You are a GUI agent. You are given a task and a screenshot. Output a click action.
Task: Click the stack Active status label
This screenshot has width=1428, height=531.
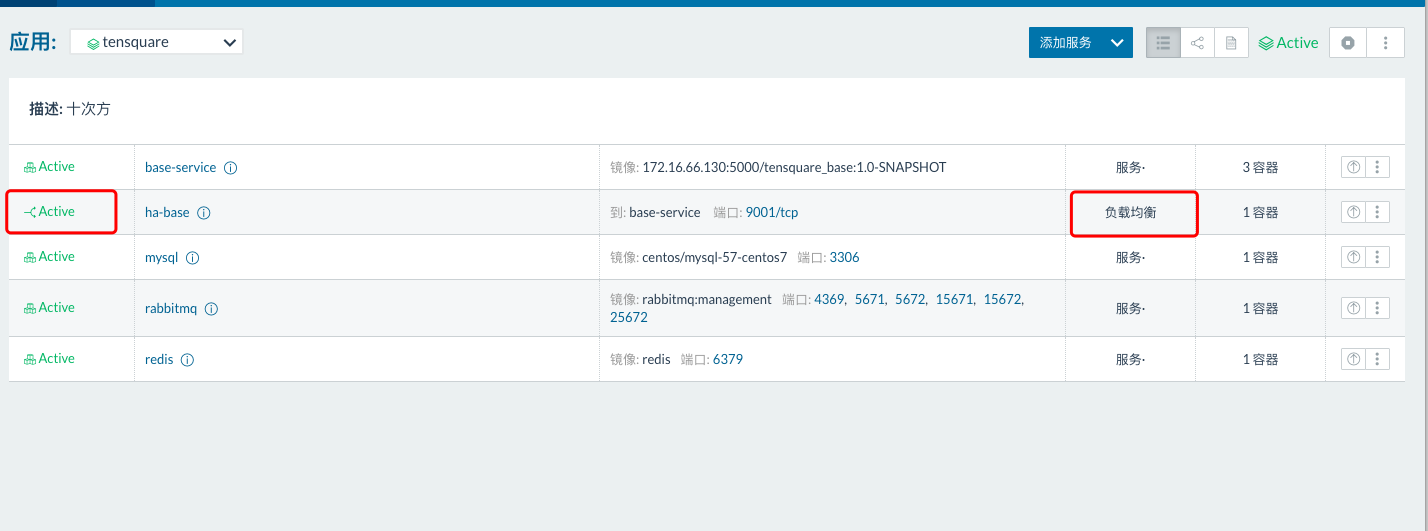tap(1289, 43)
